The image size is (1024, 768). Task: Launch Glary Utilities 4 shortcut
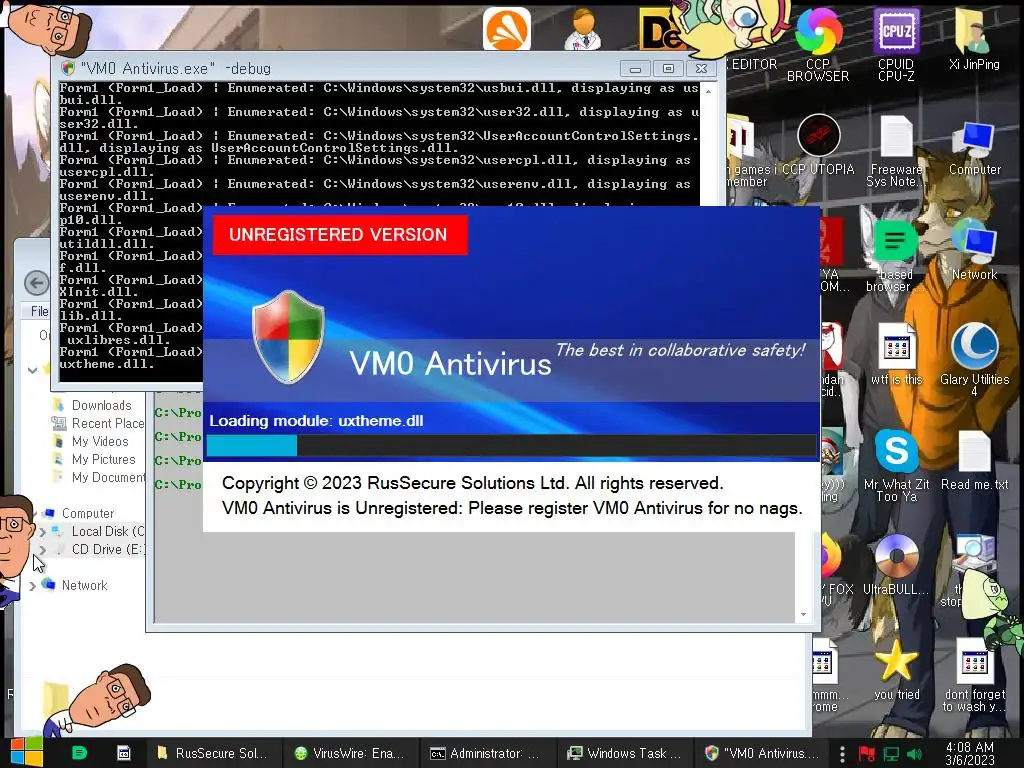974,359
